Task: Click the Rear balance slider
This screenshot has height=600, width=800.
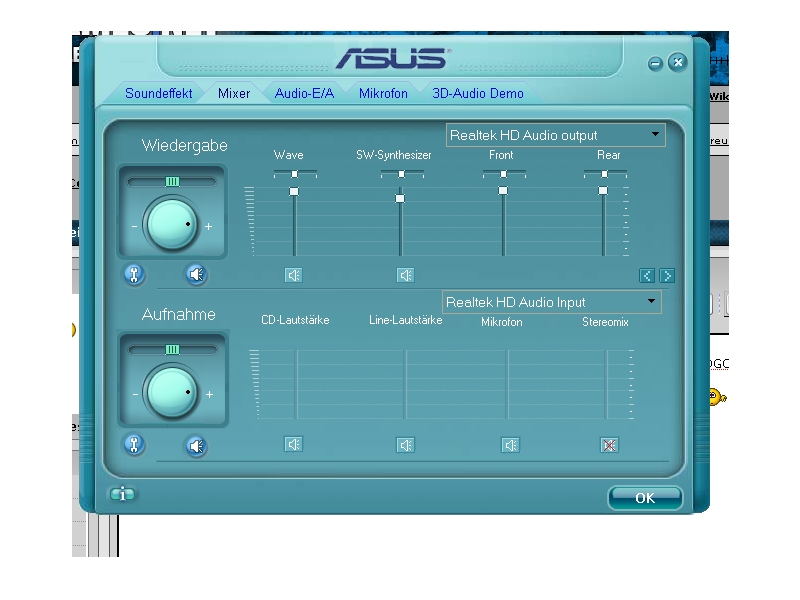Action: 605,174
